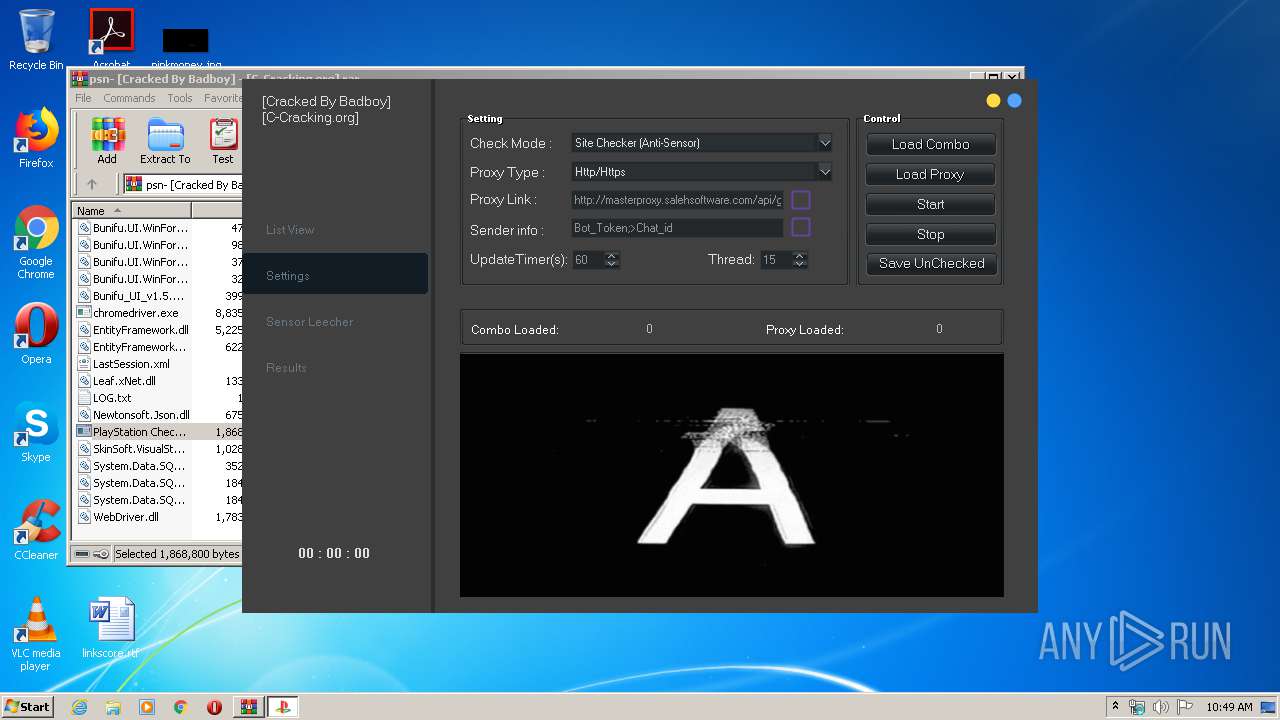Viewport: 1280px width, 720px height.
Task: Open File Explorer taskbar icon
Action: click(113, 707)
